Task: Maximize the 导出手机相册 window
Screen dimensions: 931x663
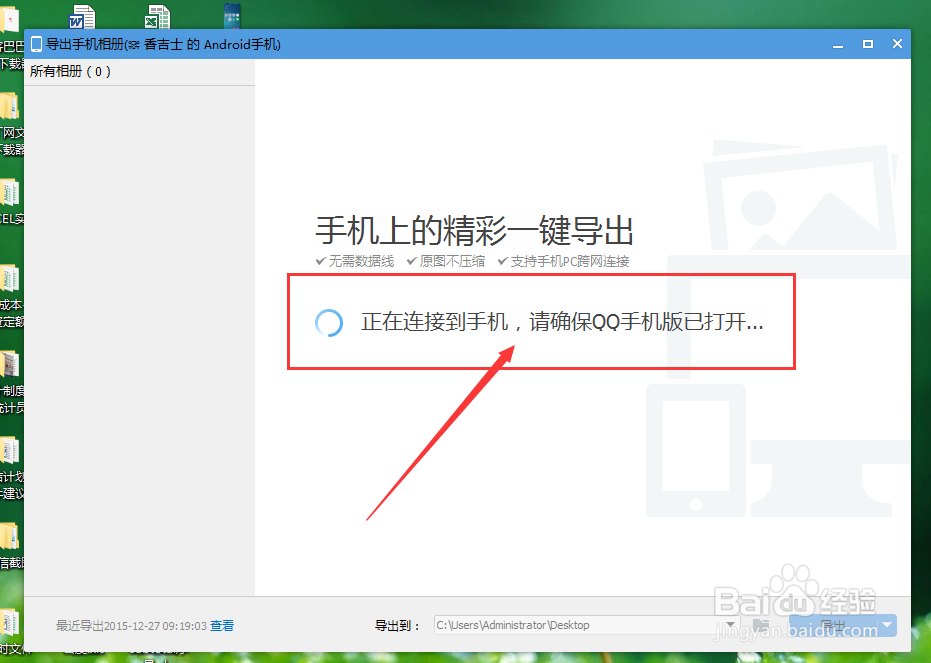Action: 867,45
